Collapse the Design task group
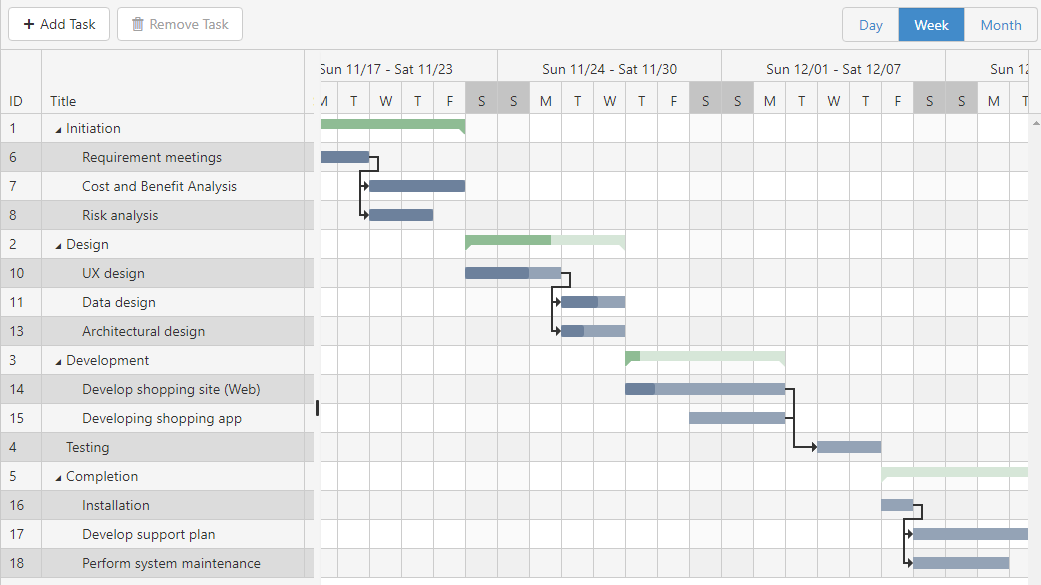The image size is (1041, 585). click(58, 246)
